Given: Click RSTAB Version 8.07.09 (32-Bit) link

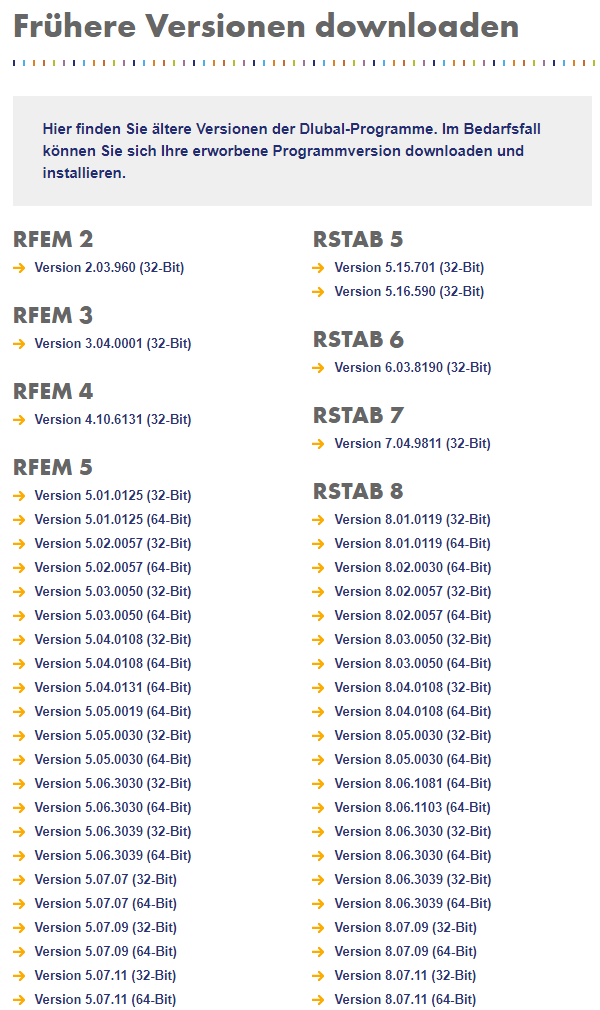Looking at the screenshot, I should pos(405,928).
